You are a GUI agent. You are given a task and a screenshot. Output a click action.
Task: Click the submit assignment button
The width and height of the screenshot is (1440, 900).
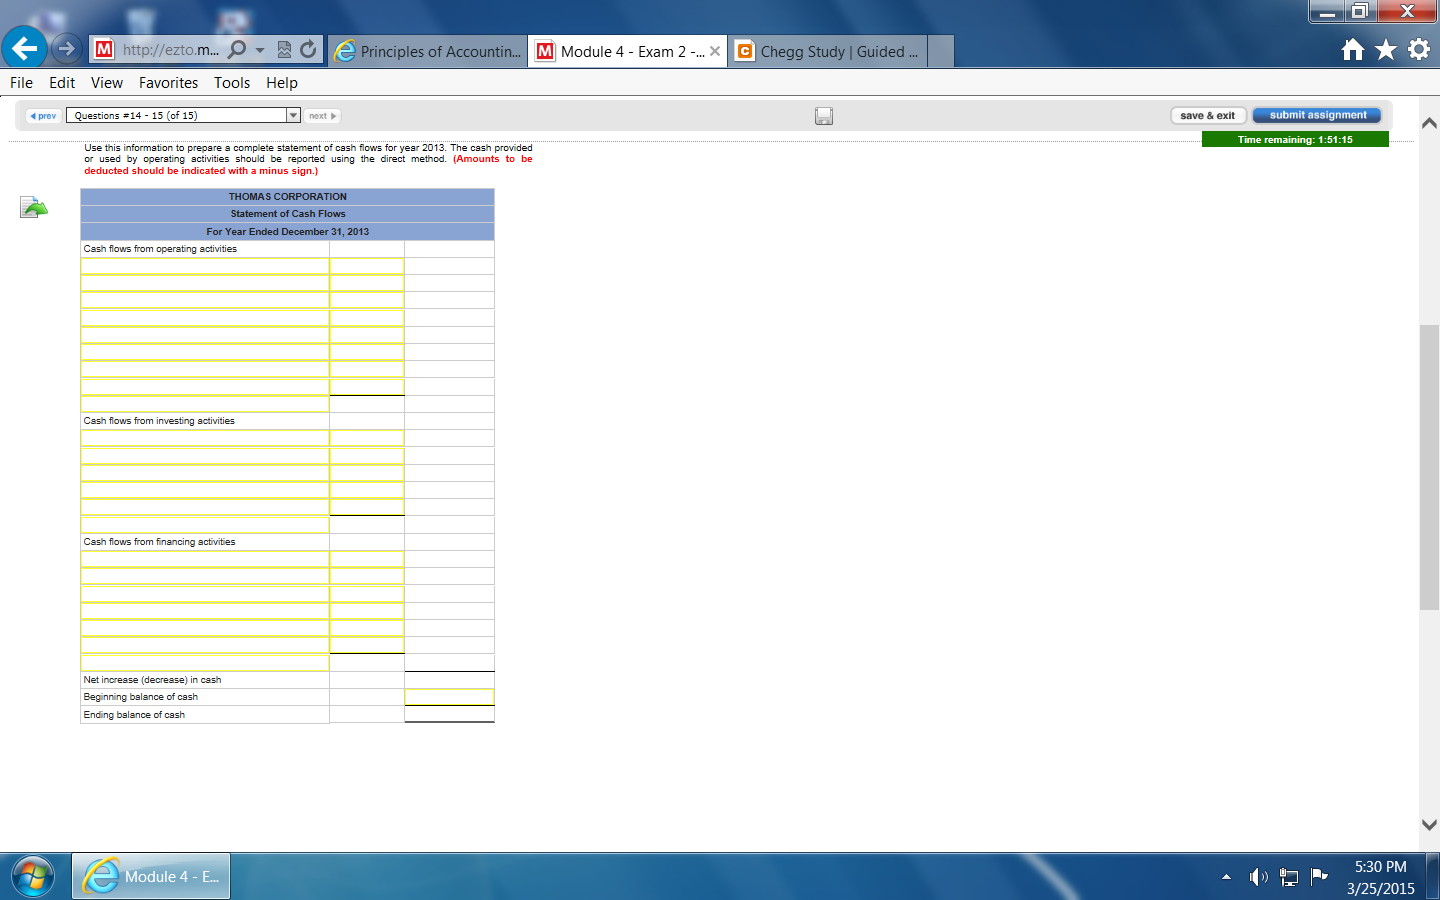point(1316,114)
